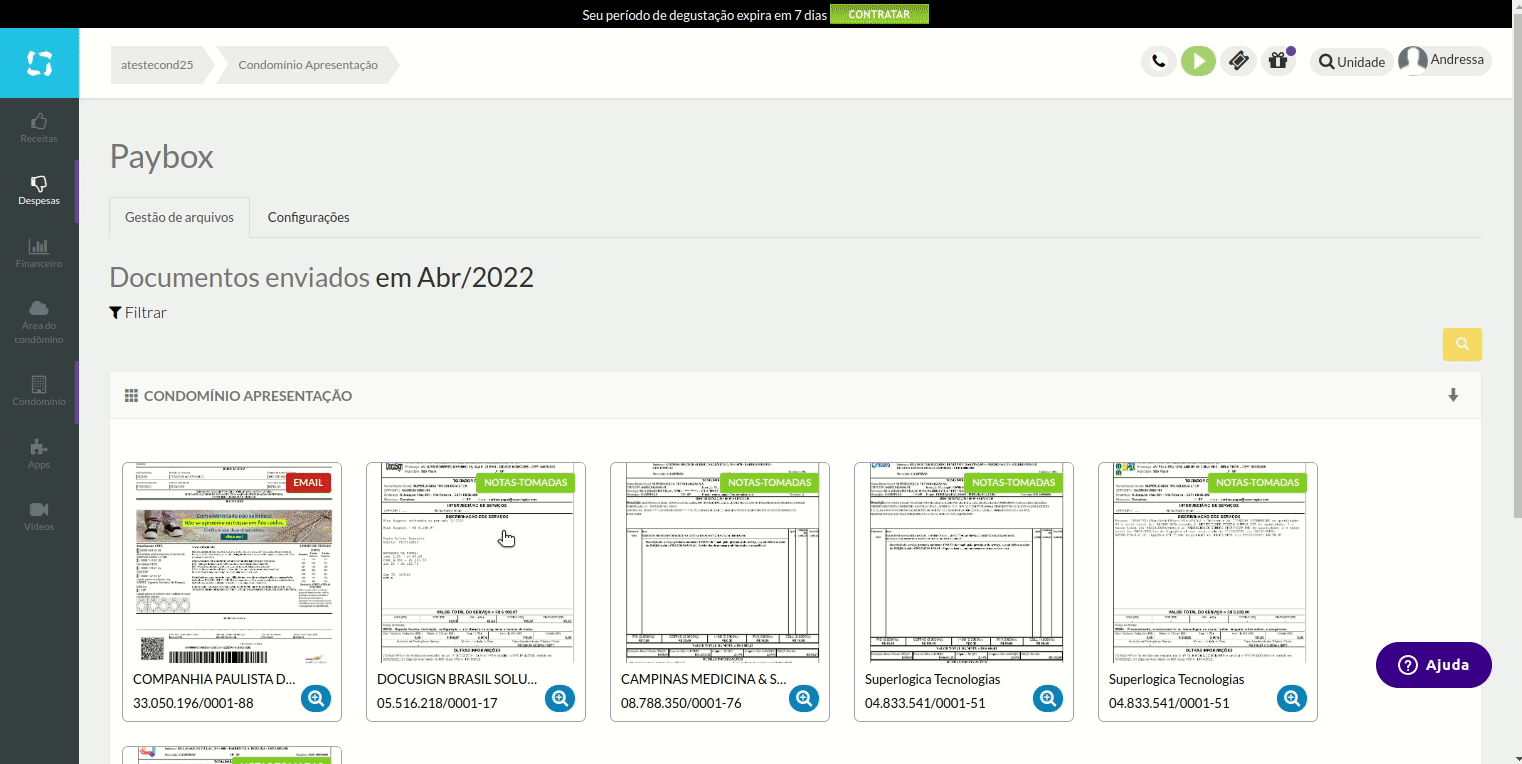
Task: Open the Despesas sidebar section
Action: pos(39,190)
